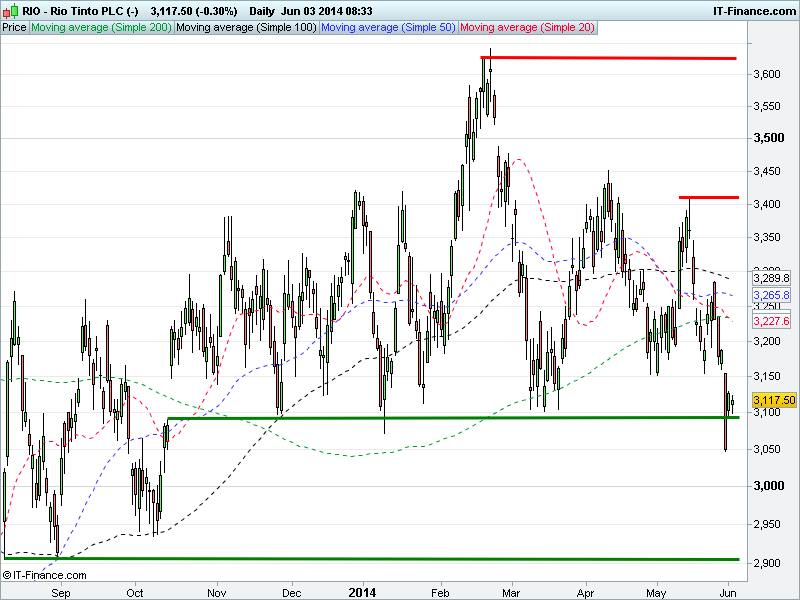
Task: Select Moving average (Simple 200) tab
Action: point(101,28)
